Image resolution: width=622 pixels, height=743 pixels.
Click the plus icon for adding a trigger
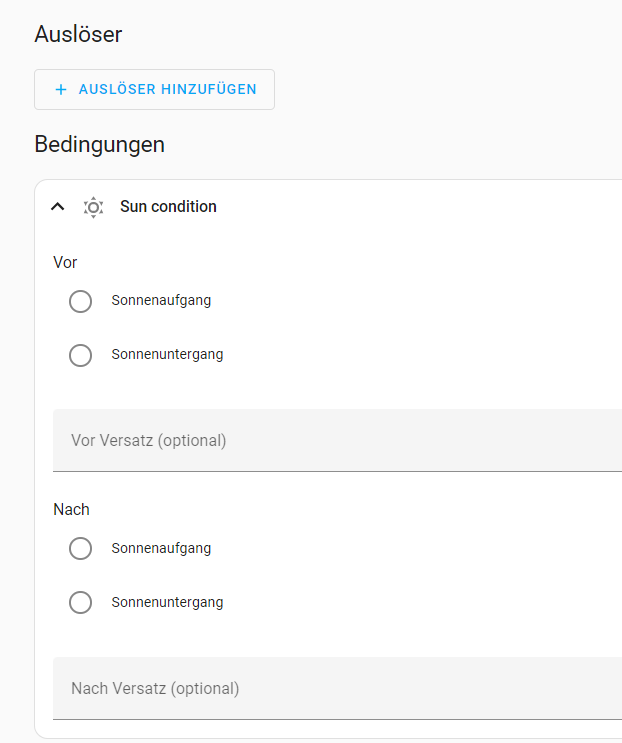coord(61,90)
